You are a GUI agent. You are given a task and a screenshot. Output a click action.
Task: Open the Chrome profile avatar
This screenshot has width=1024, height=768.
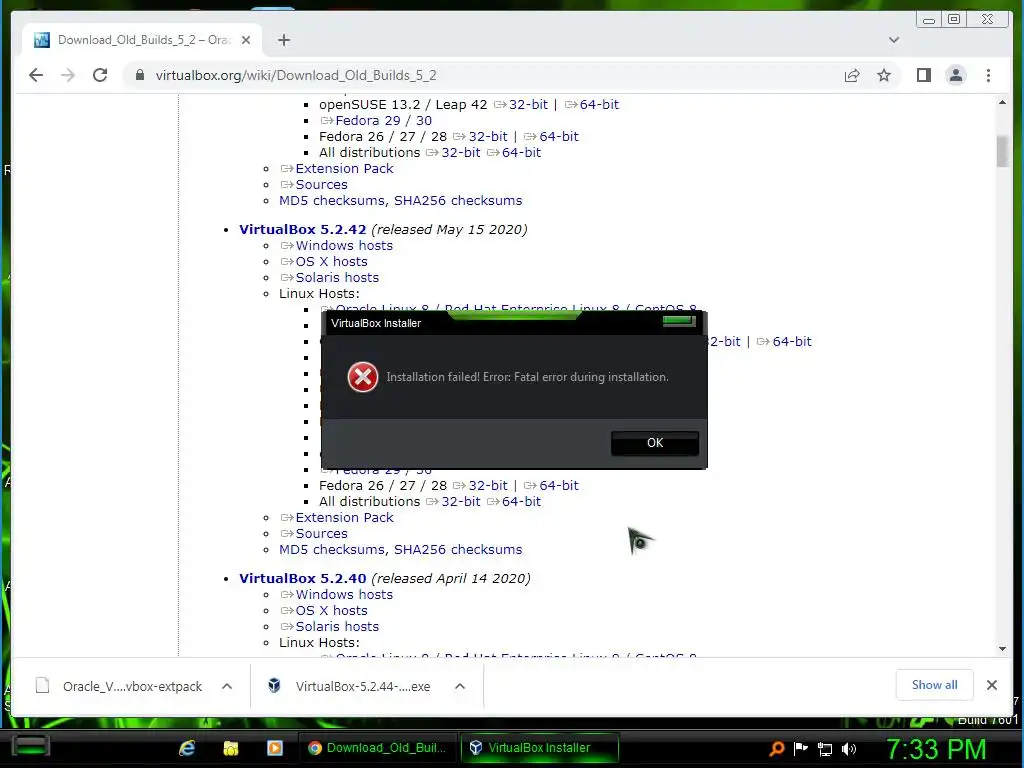click(x=955, y=75)
